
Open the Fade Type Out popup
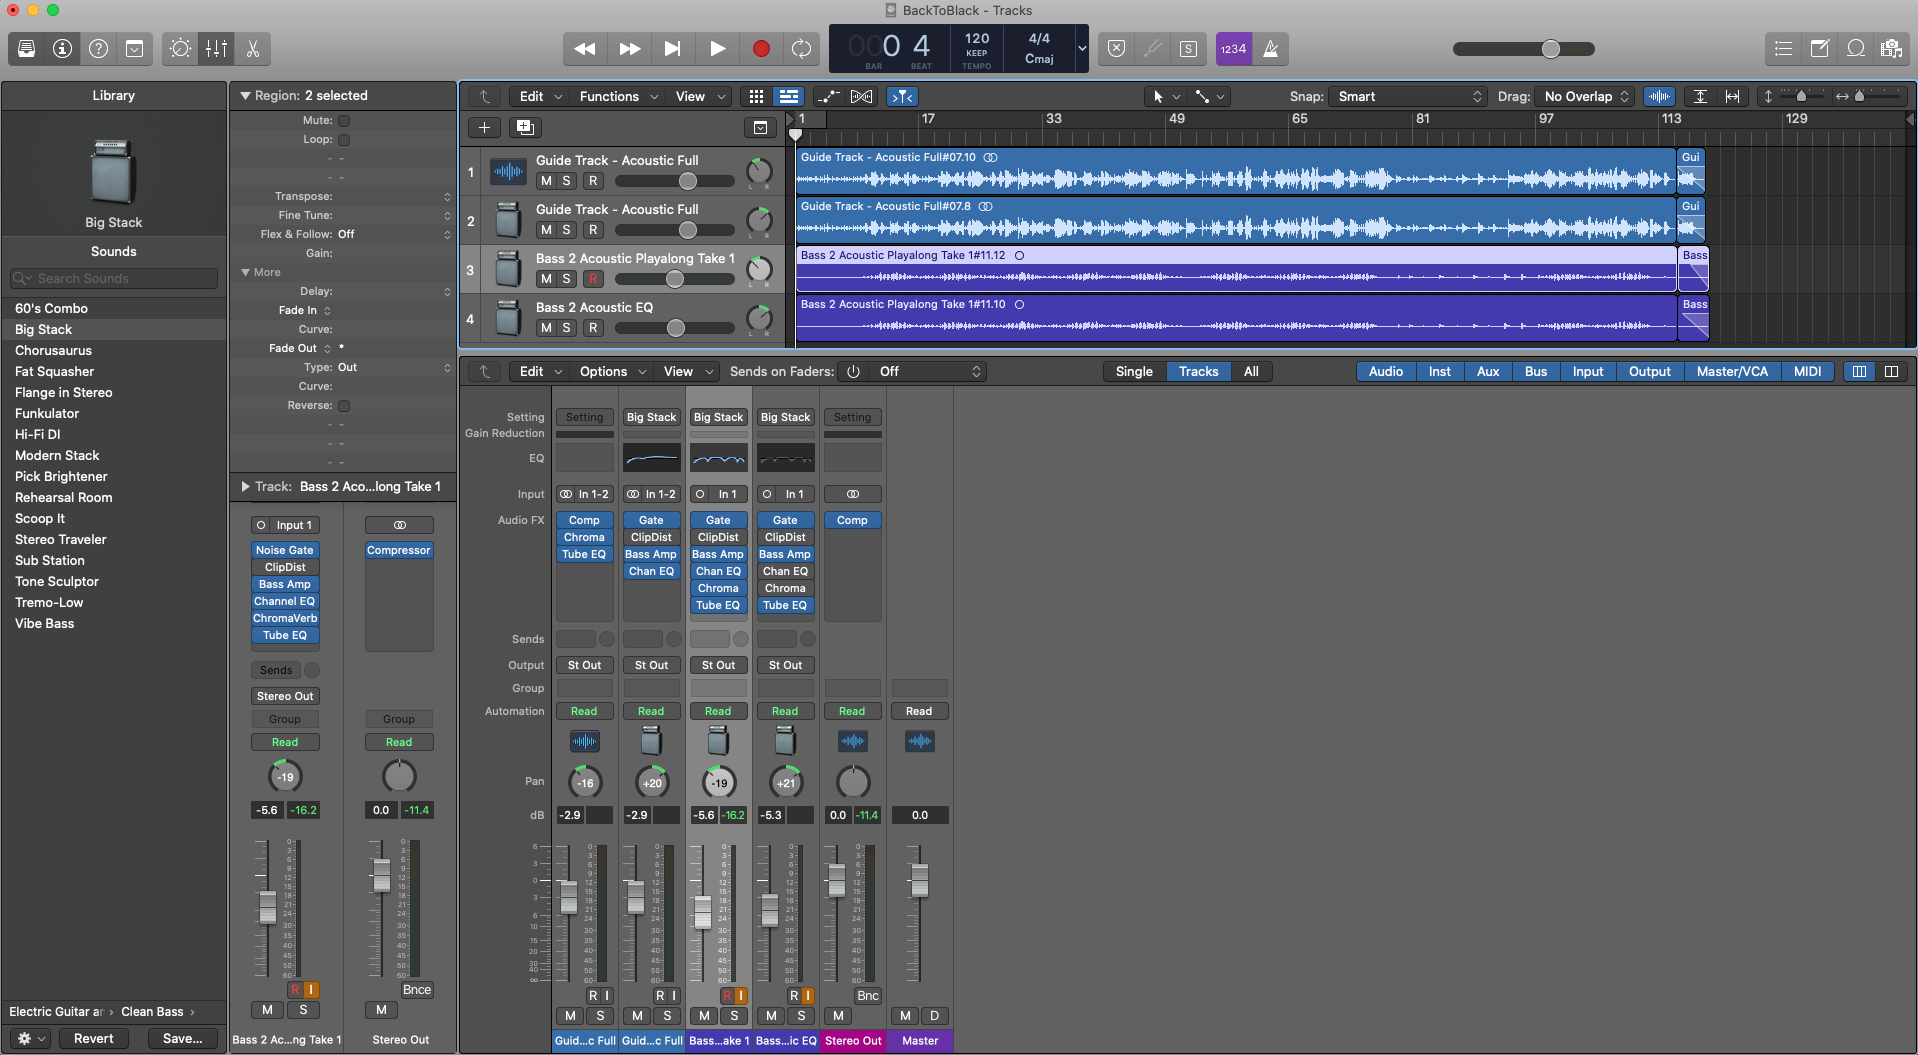coord(395,367)
